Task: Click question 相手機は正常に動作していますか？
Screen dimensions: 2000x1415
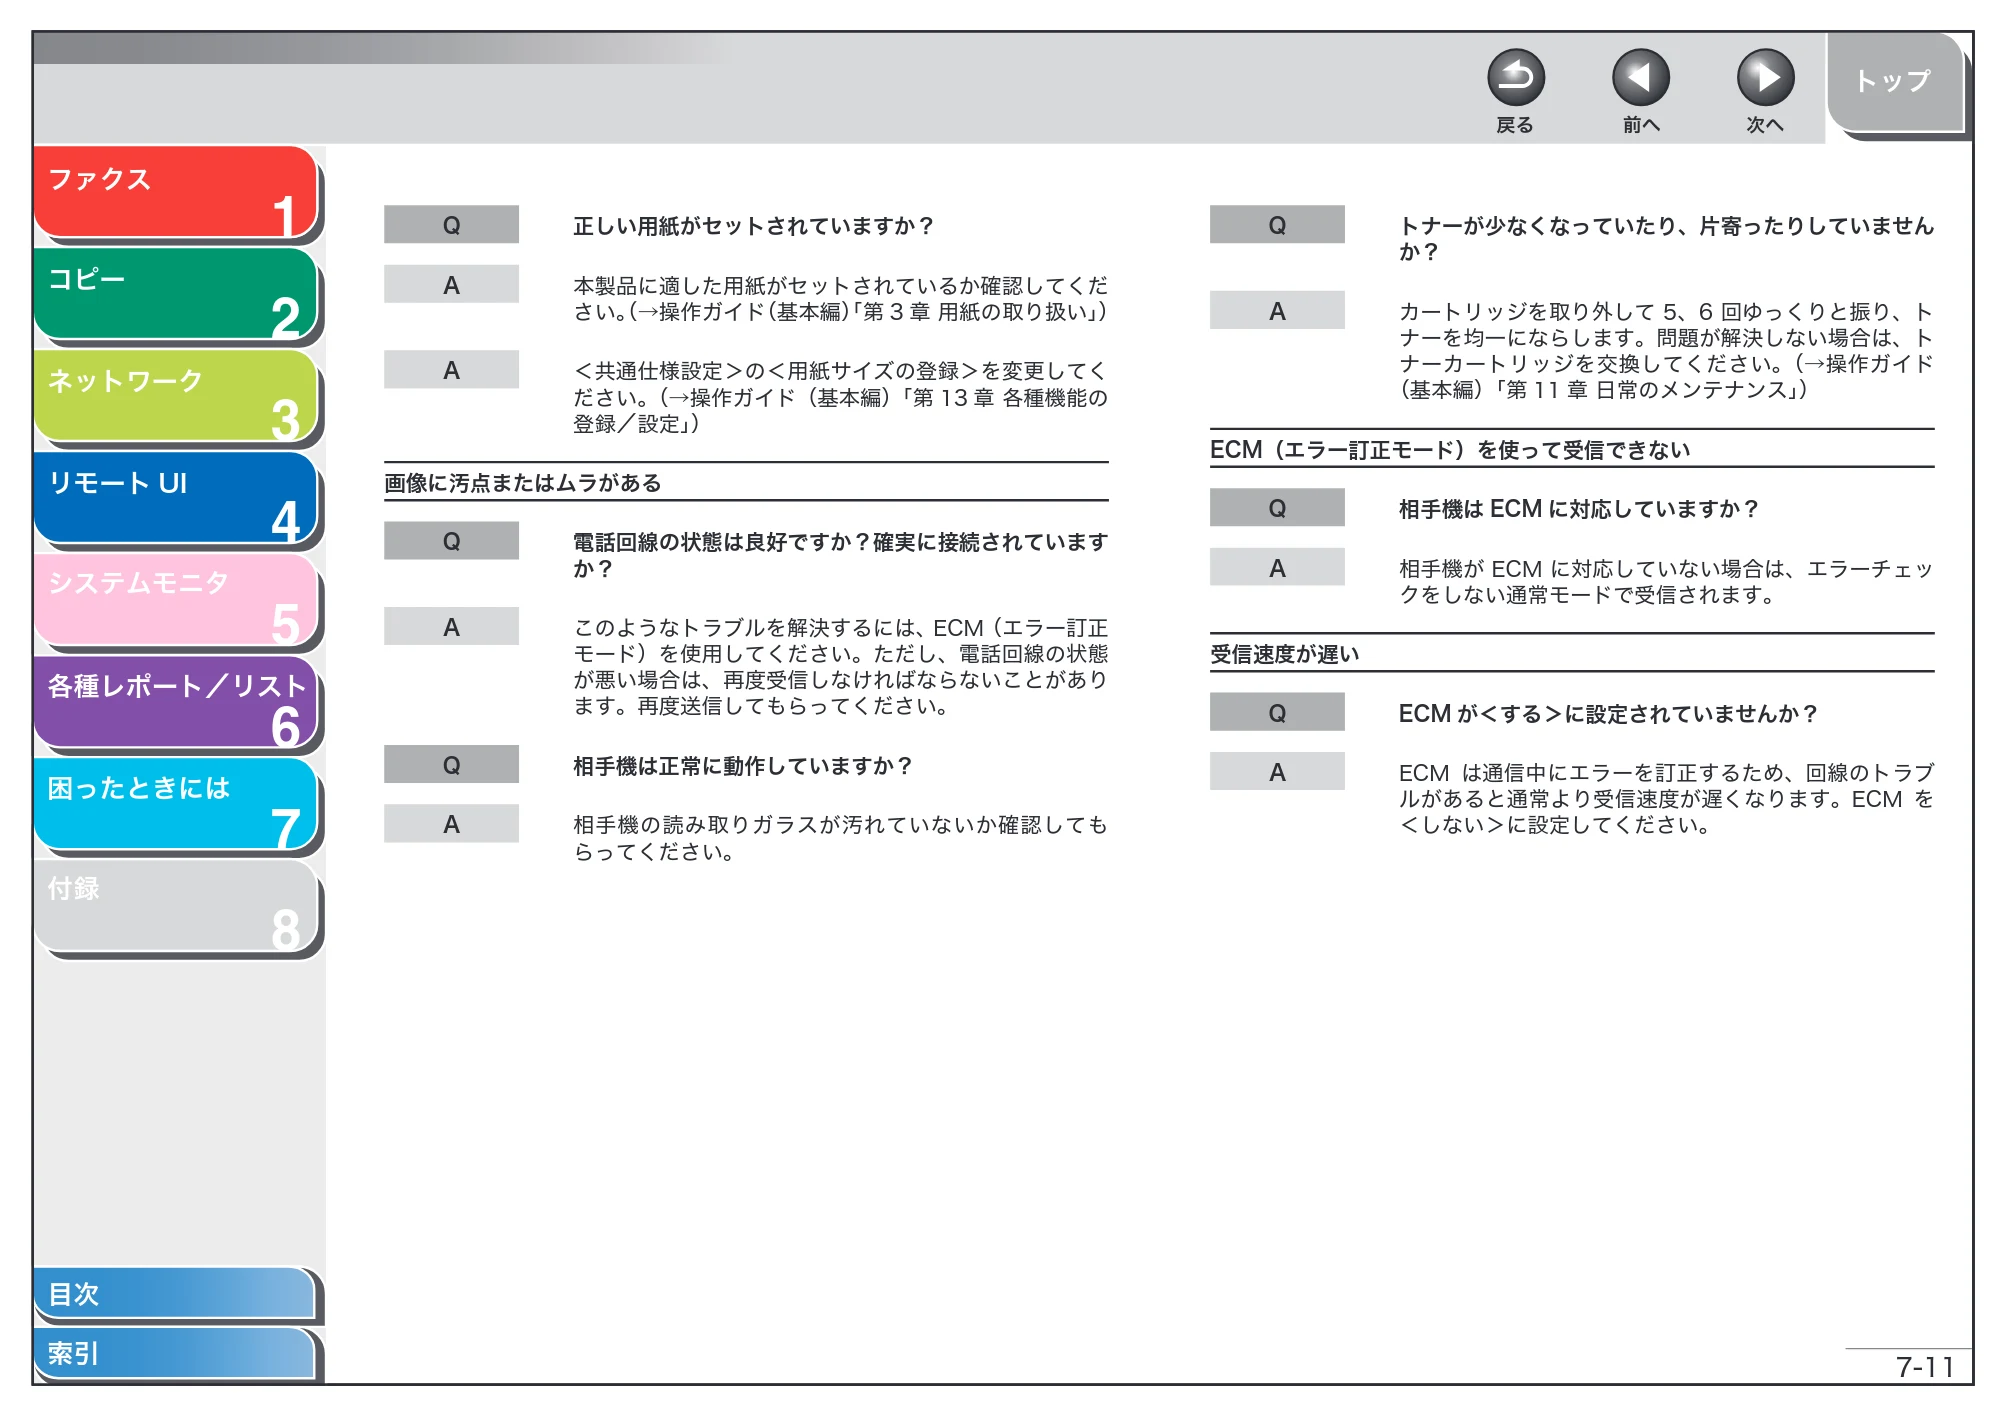Action: coord(742,766)
